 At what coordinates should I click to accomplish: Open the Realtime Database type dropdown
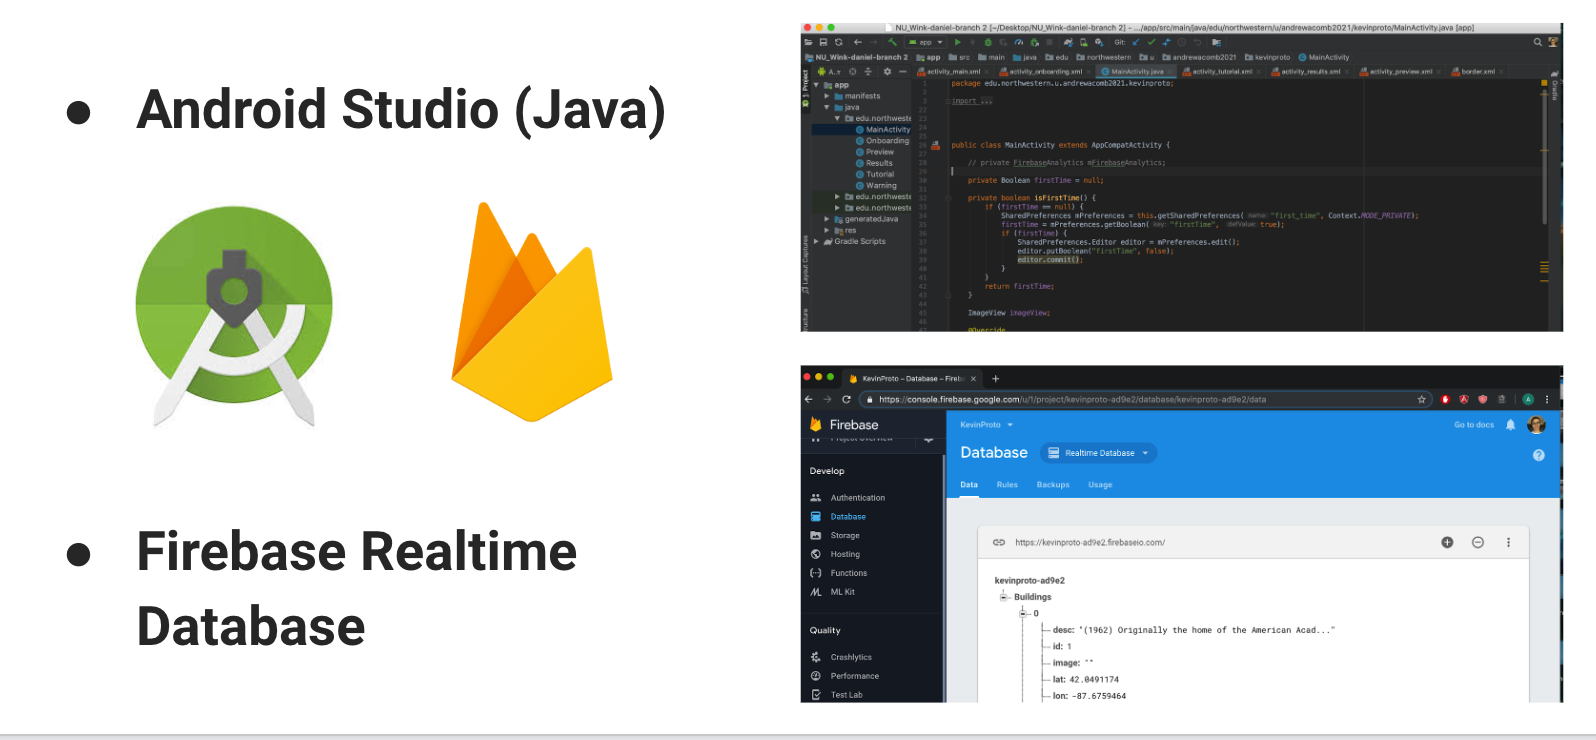tap(1099, 453)
